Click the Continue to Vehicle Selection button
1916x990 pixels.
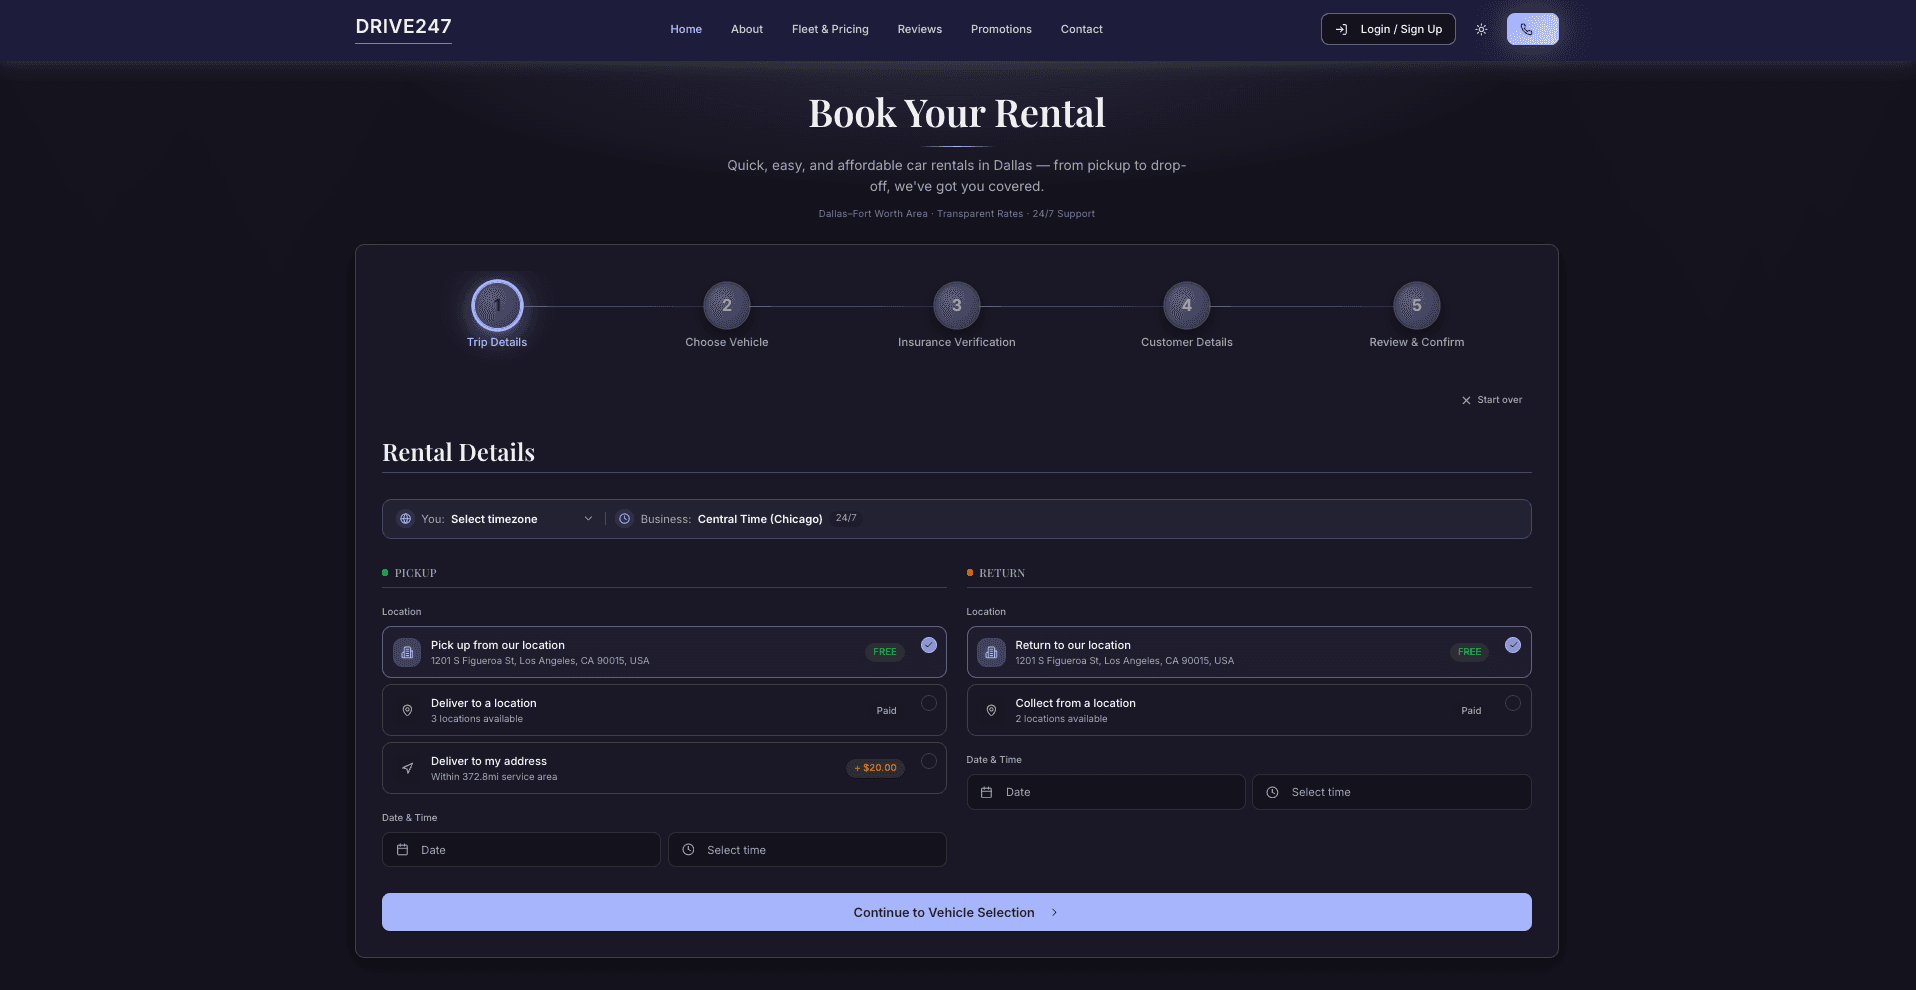pos(956,911)
